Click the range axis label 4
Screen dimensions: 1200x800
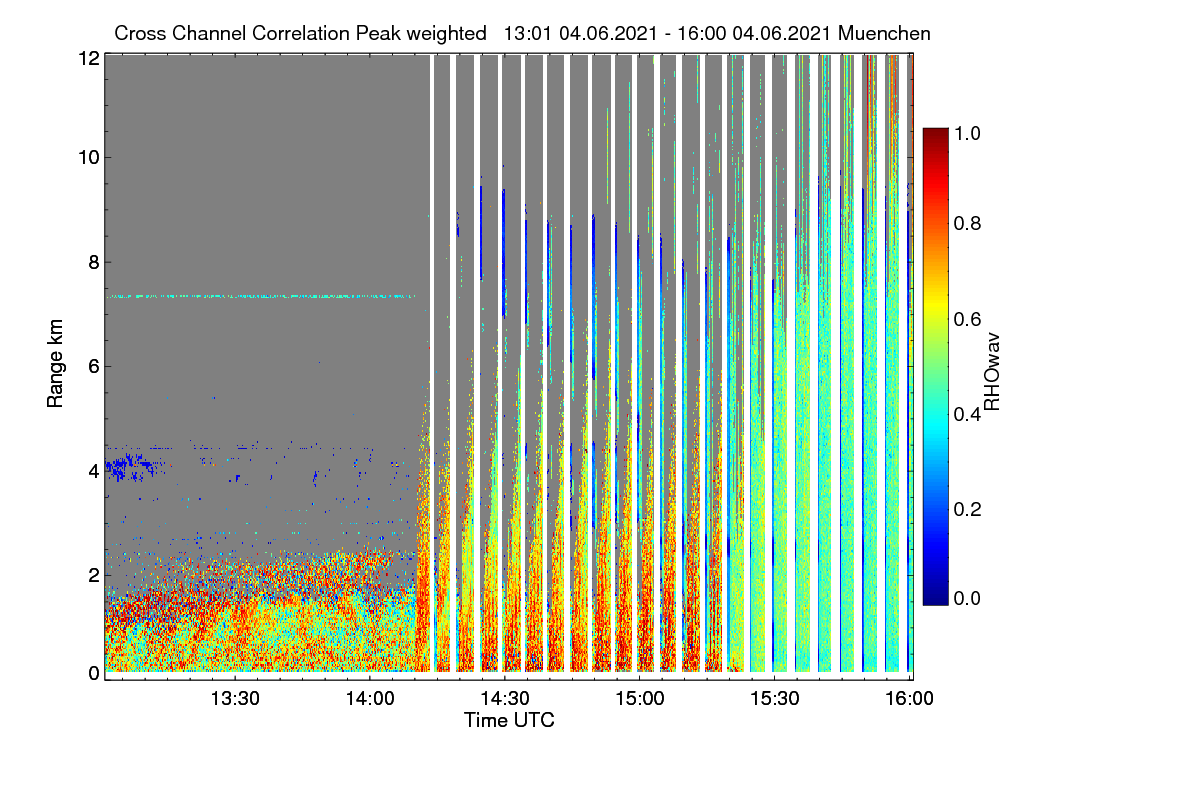93,470
